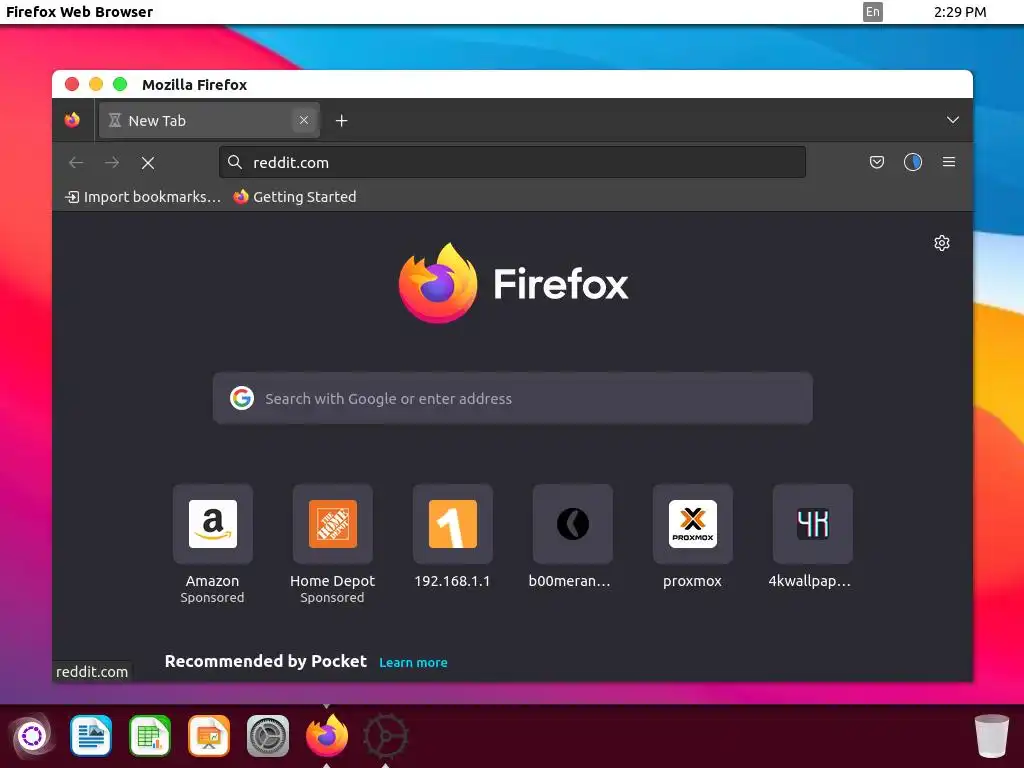Open the dark gear icon in the dock
The image size is (1024, 768).
pos(385,736)
